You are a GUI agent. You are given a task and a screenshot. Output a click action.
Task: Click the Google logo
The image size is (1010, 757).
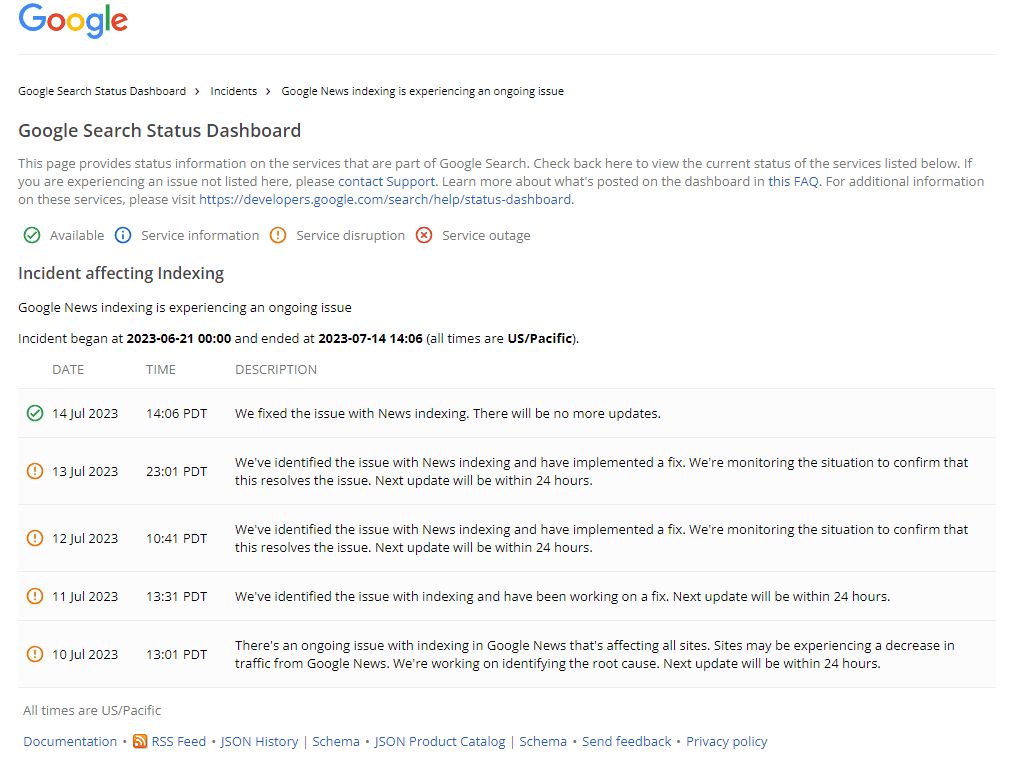click(73, 21)
